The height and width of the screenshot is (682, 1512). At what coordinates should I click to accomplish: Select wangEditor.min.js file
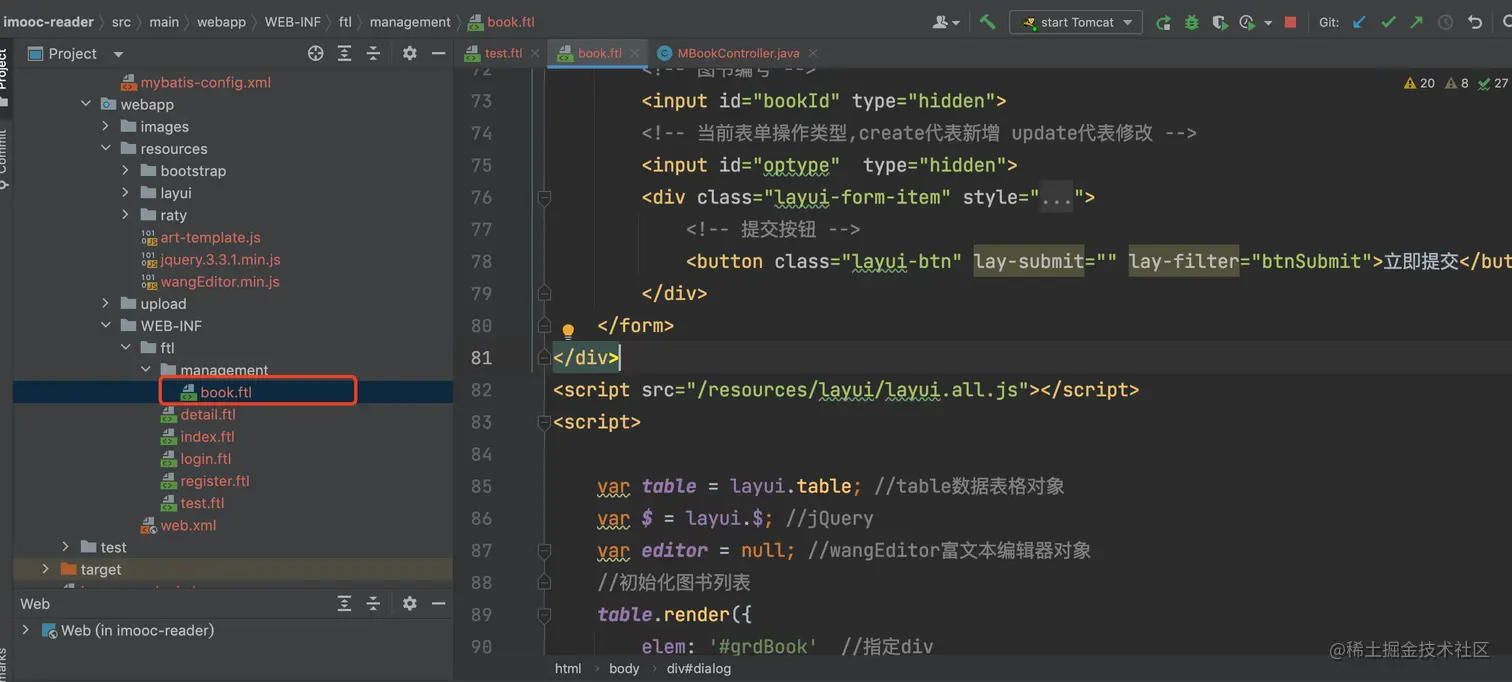click(220, 282)
